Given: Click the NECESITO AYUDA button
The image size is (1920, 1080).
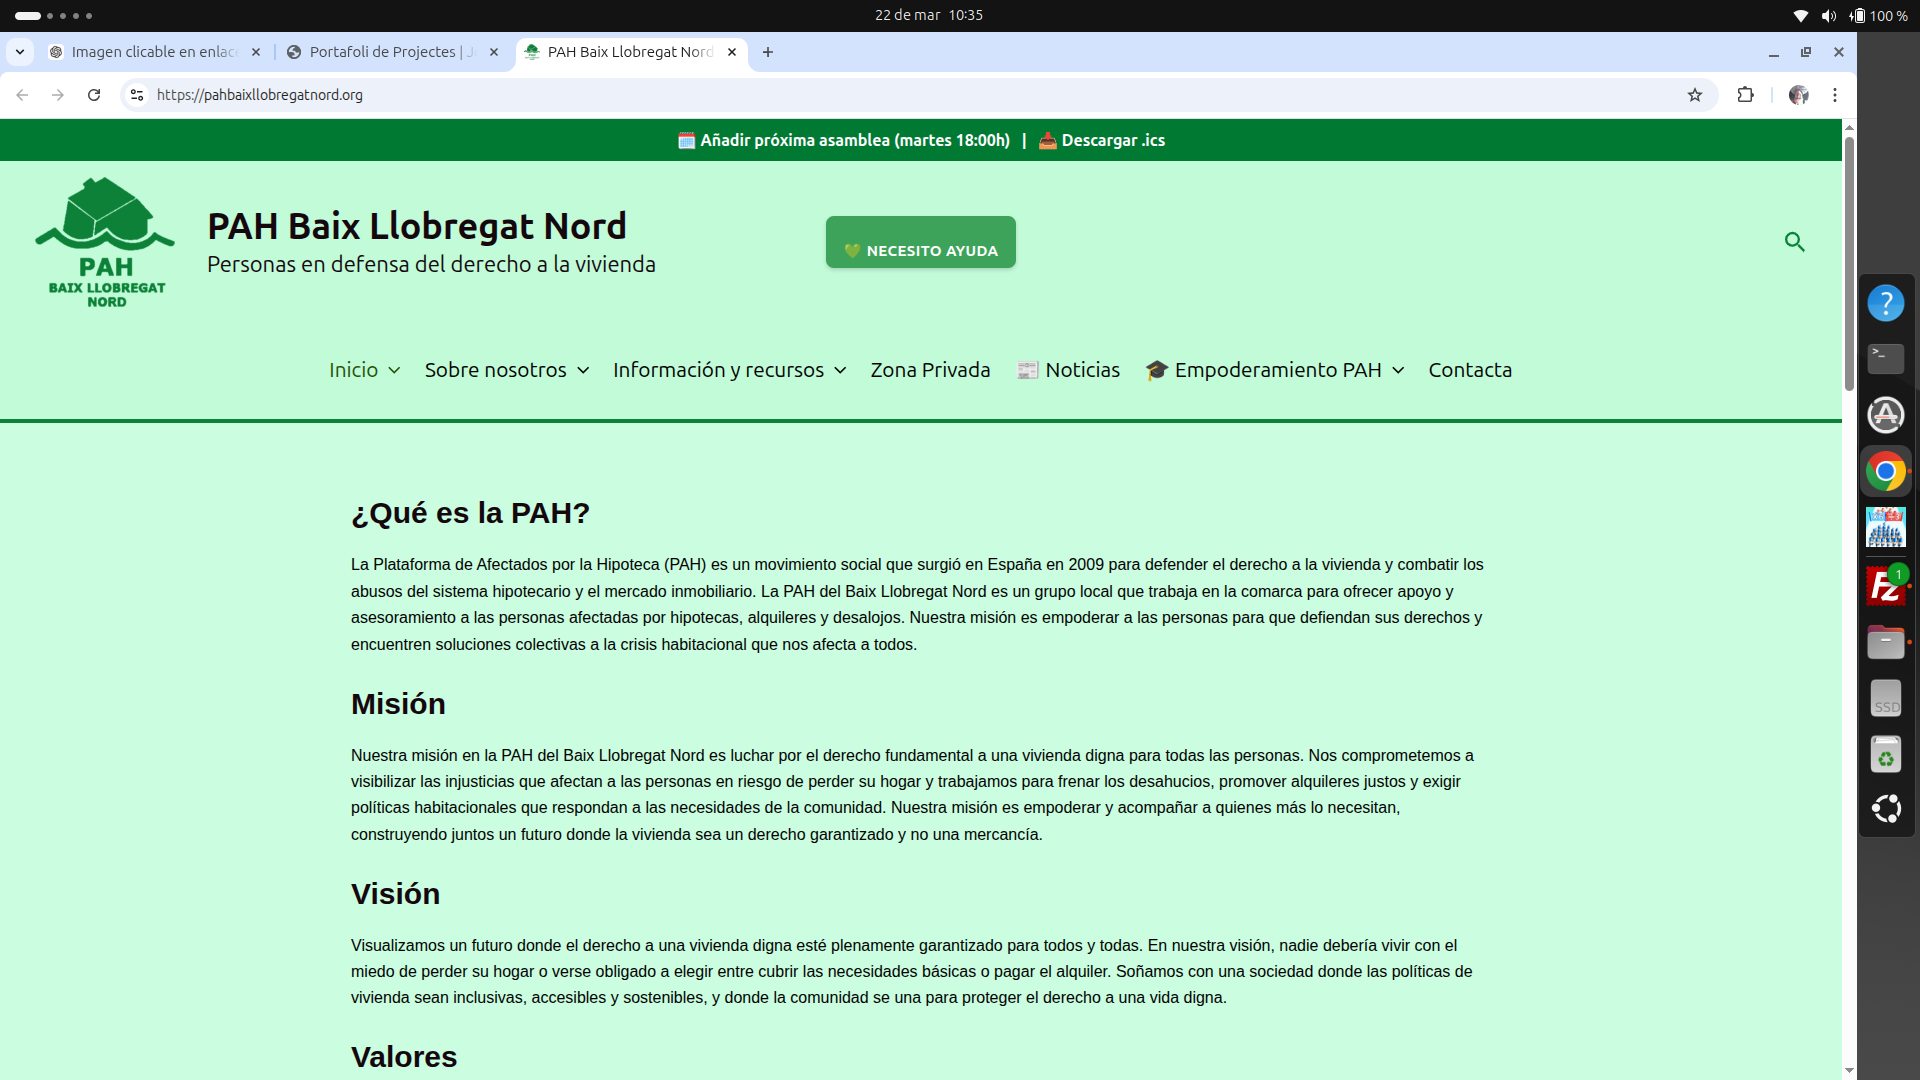Looking at the screenshot, I should pos(921,242).
